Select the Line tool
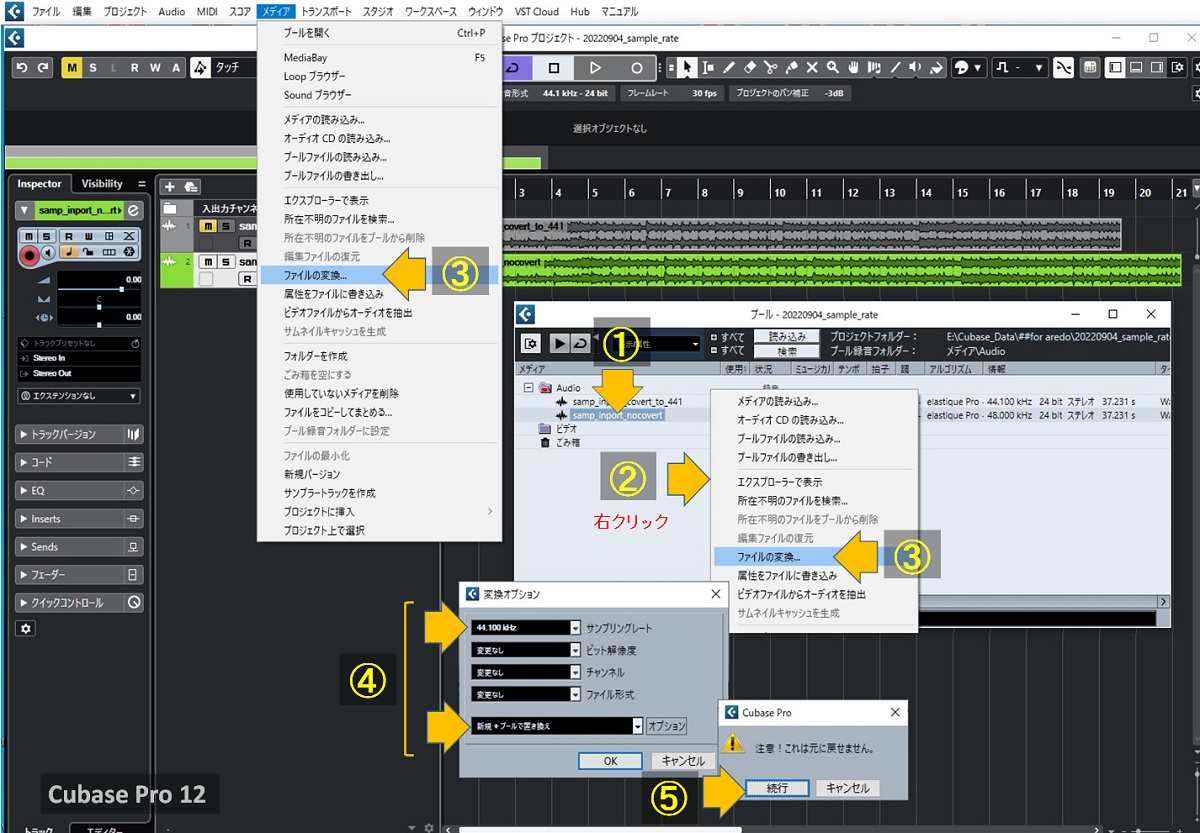Image resolution: width=1200 pixels, height=833 pixels. click(896, 67)
